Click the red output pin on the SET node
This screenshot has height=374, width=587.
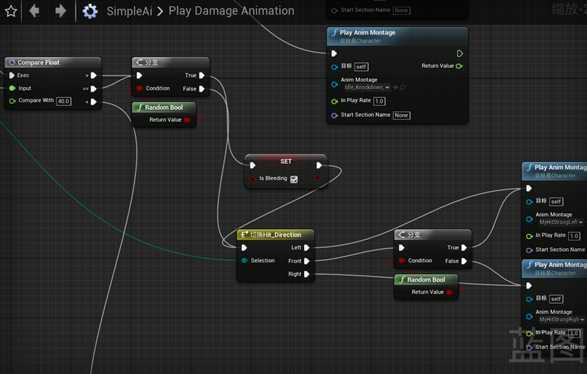point(318,178)
